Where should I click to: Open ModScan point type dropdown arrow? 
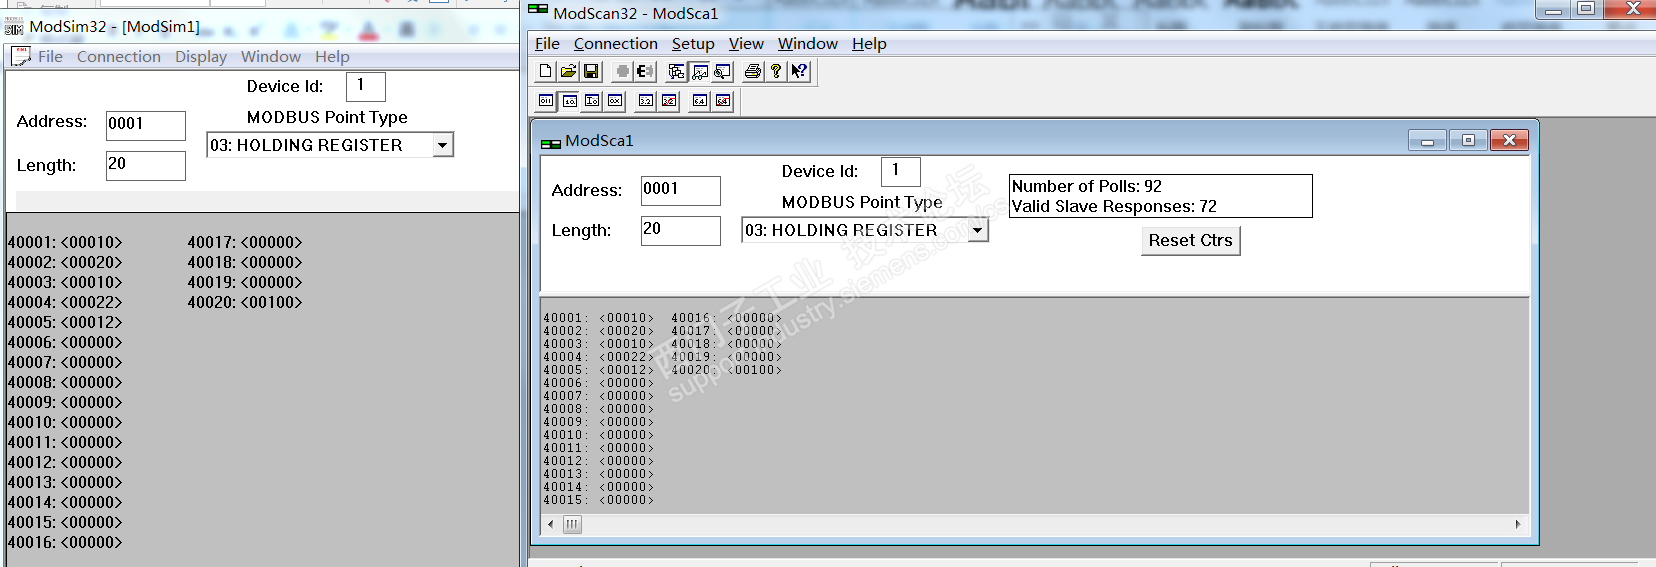pos(977,231)
